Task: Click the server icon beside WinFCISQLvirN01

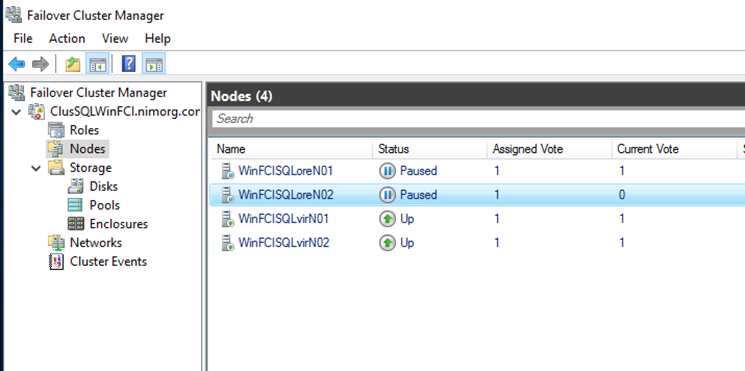Action: 228,219
